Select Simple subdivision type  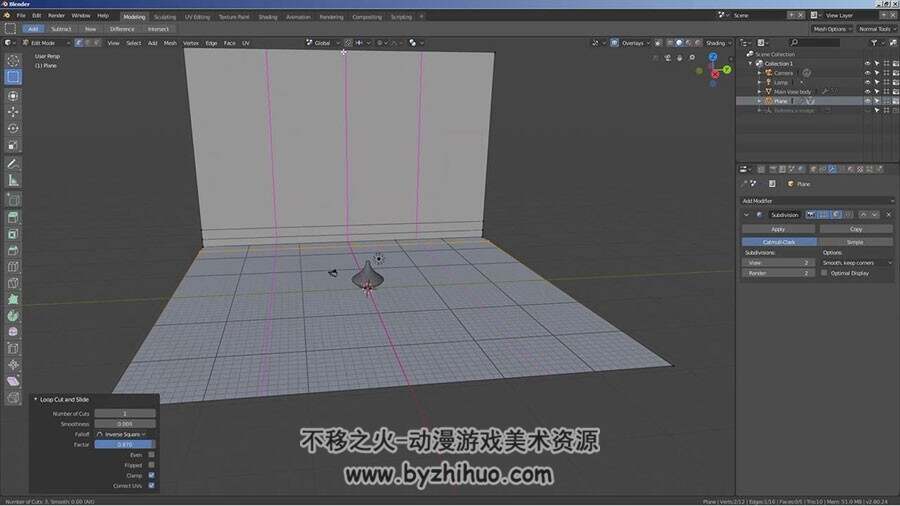(x=855, y=242)
